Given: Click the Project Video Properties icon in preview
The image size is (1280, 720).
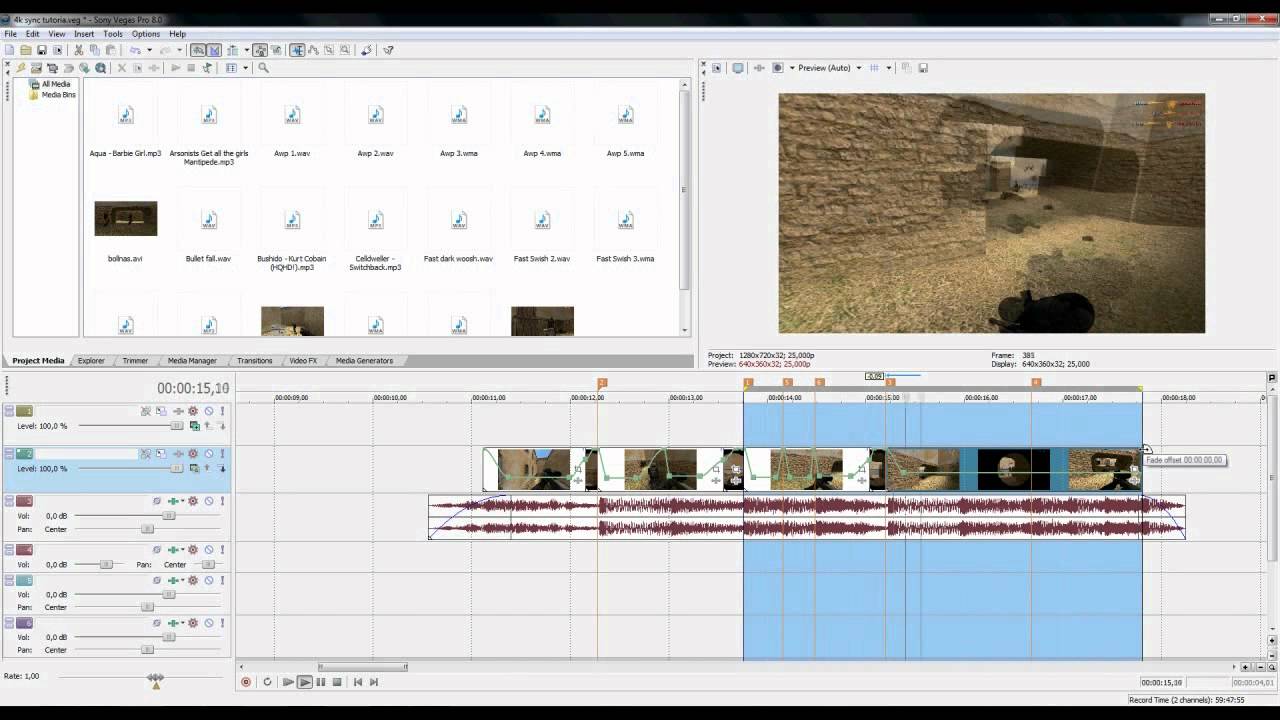Looking at the screenshot, I should pos(716,68).
